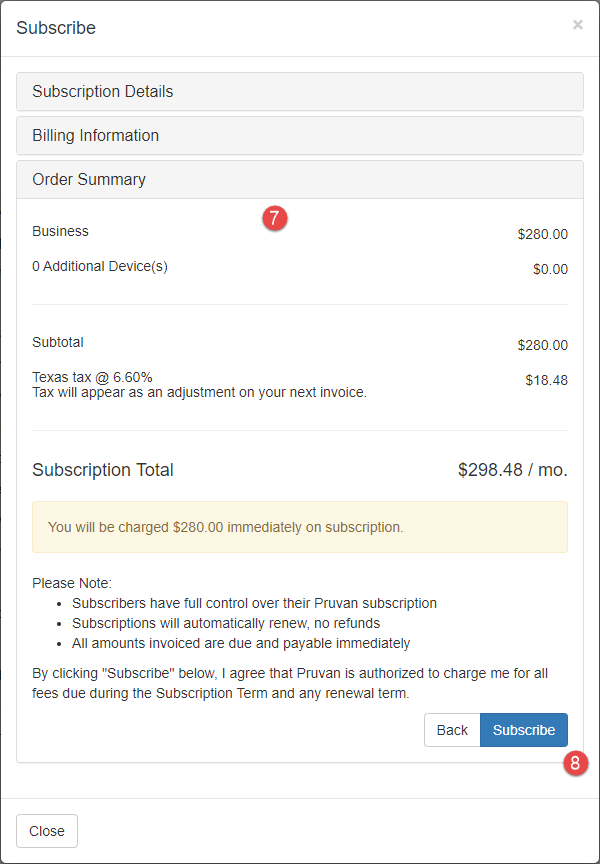
Task: Click the Close button at the bottom
Action: point(47,831)
